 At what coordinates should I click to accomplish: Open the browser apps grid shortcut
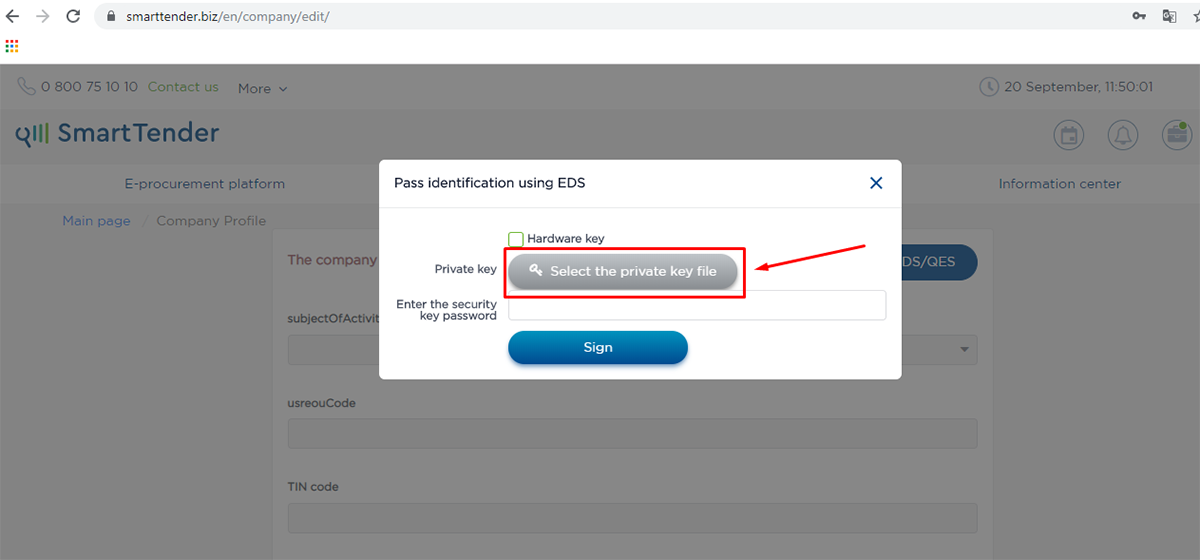[12, 45]
